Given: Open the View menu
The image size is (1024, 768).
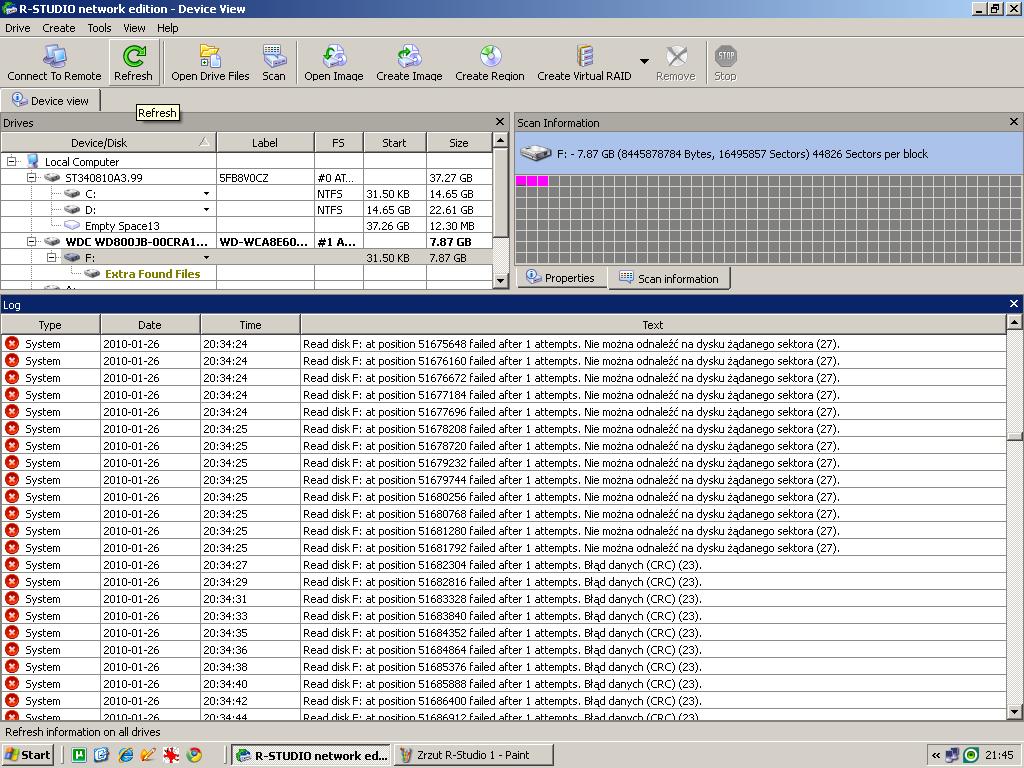Looking at the screenshot, I should coord(134,28).
